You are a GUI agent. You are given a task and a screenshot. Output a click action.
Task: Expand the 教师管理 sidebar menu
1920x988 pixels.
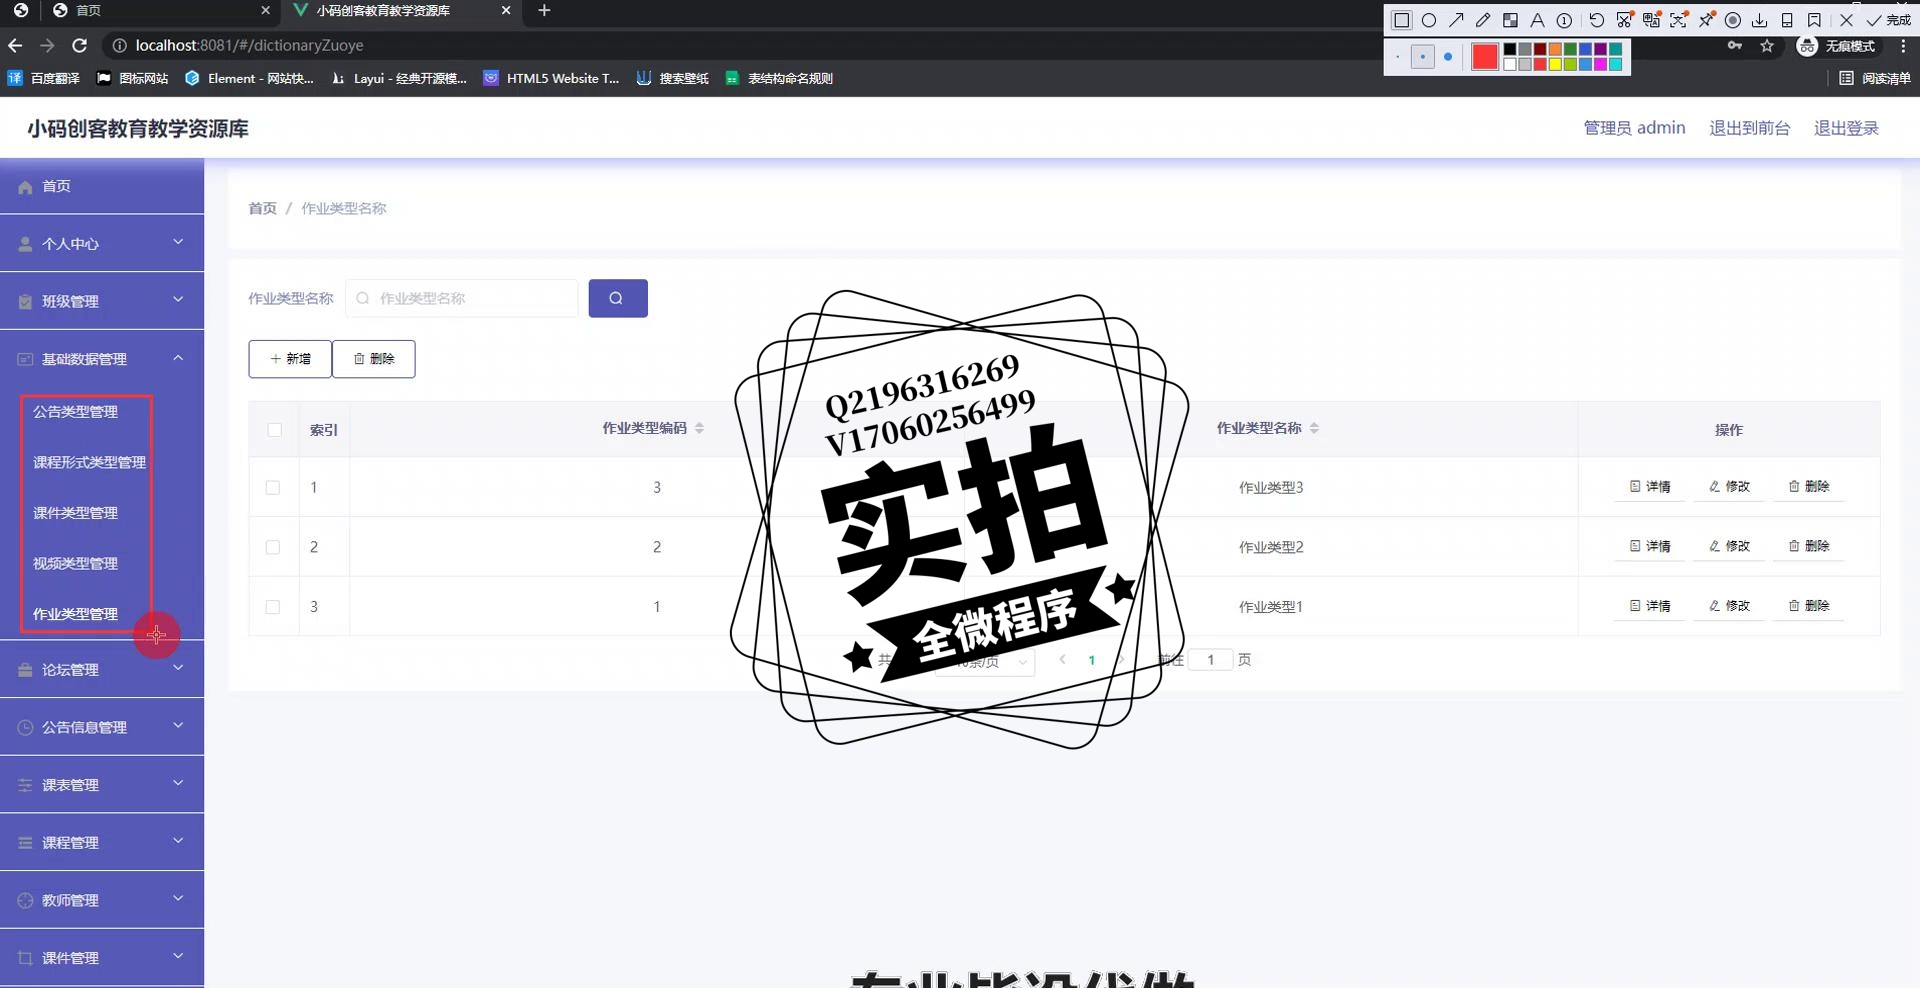tap(102, 900)
